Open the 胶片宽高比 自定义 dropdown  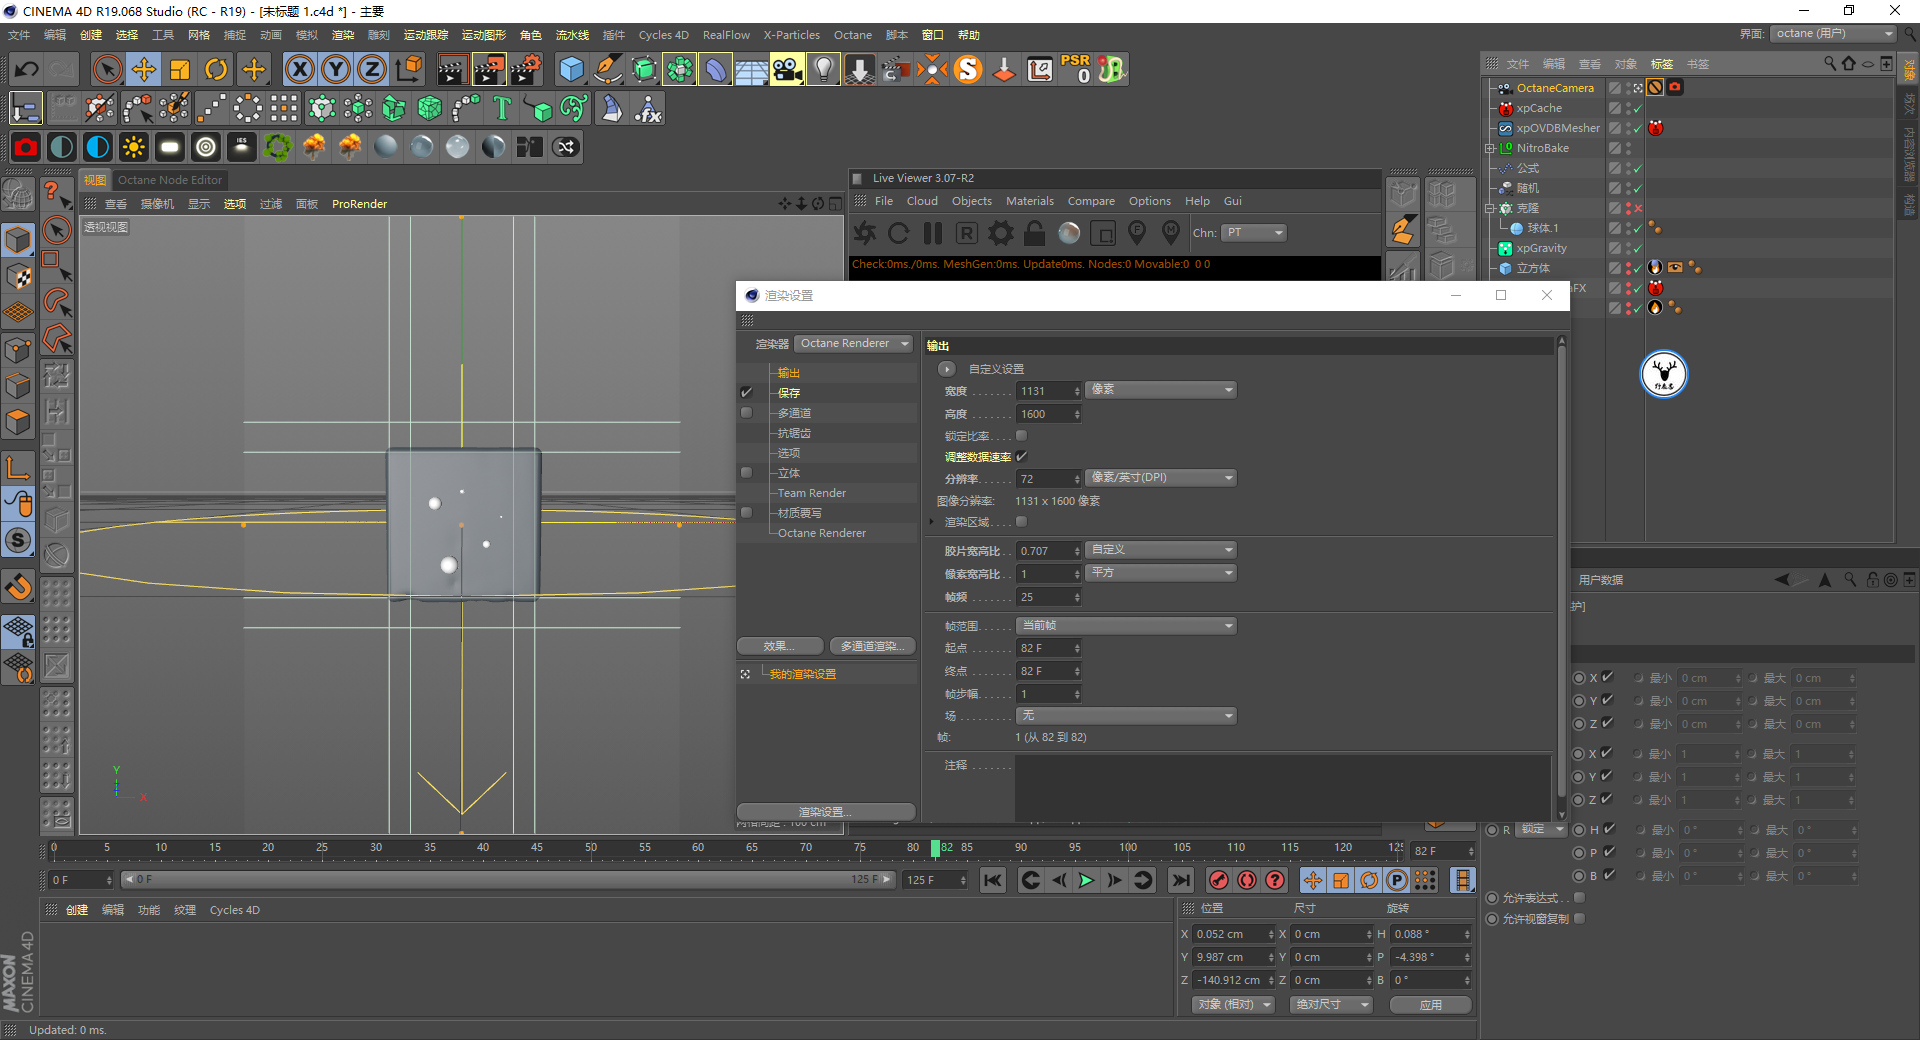pos(1161,549)
